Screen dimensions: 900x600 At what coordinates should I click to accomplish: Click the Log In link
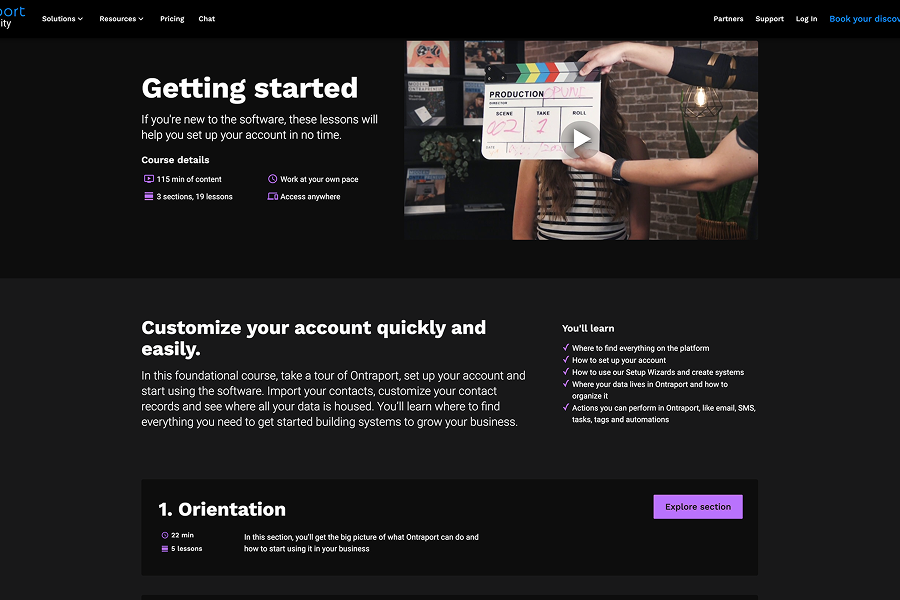click(806, 19)
